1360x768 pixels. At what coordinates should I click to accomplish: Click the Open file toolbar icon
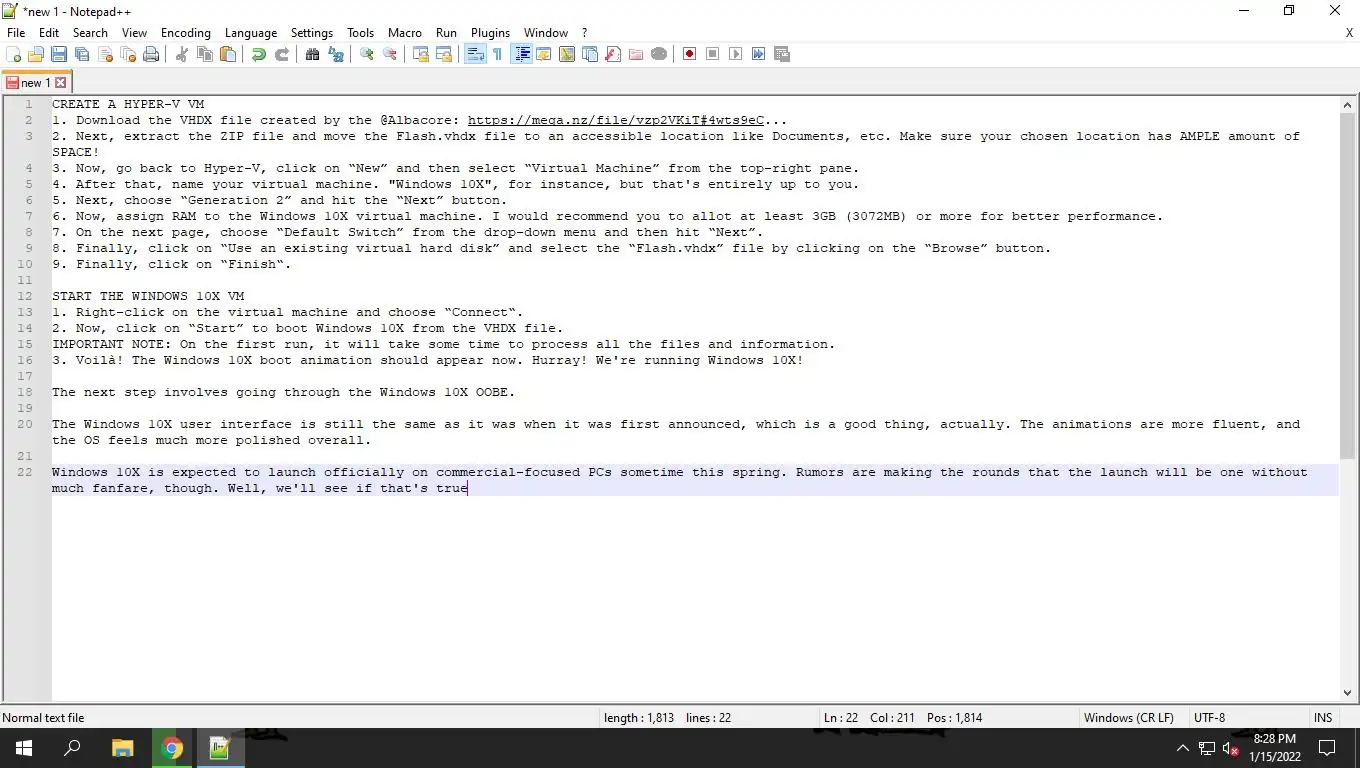(x=36, y=54)
